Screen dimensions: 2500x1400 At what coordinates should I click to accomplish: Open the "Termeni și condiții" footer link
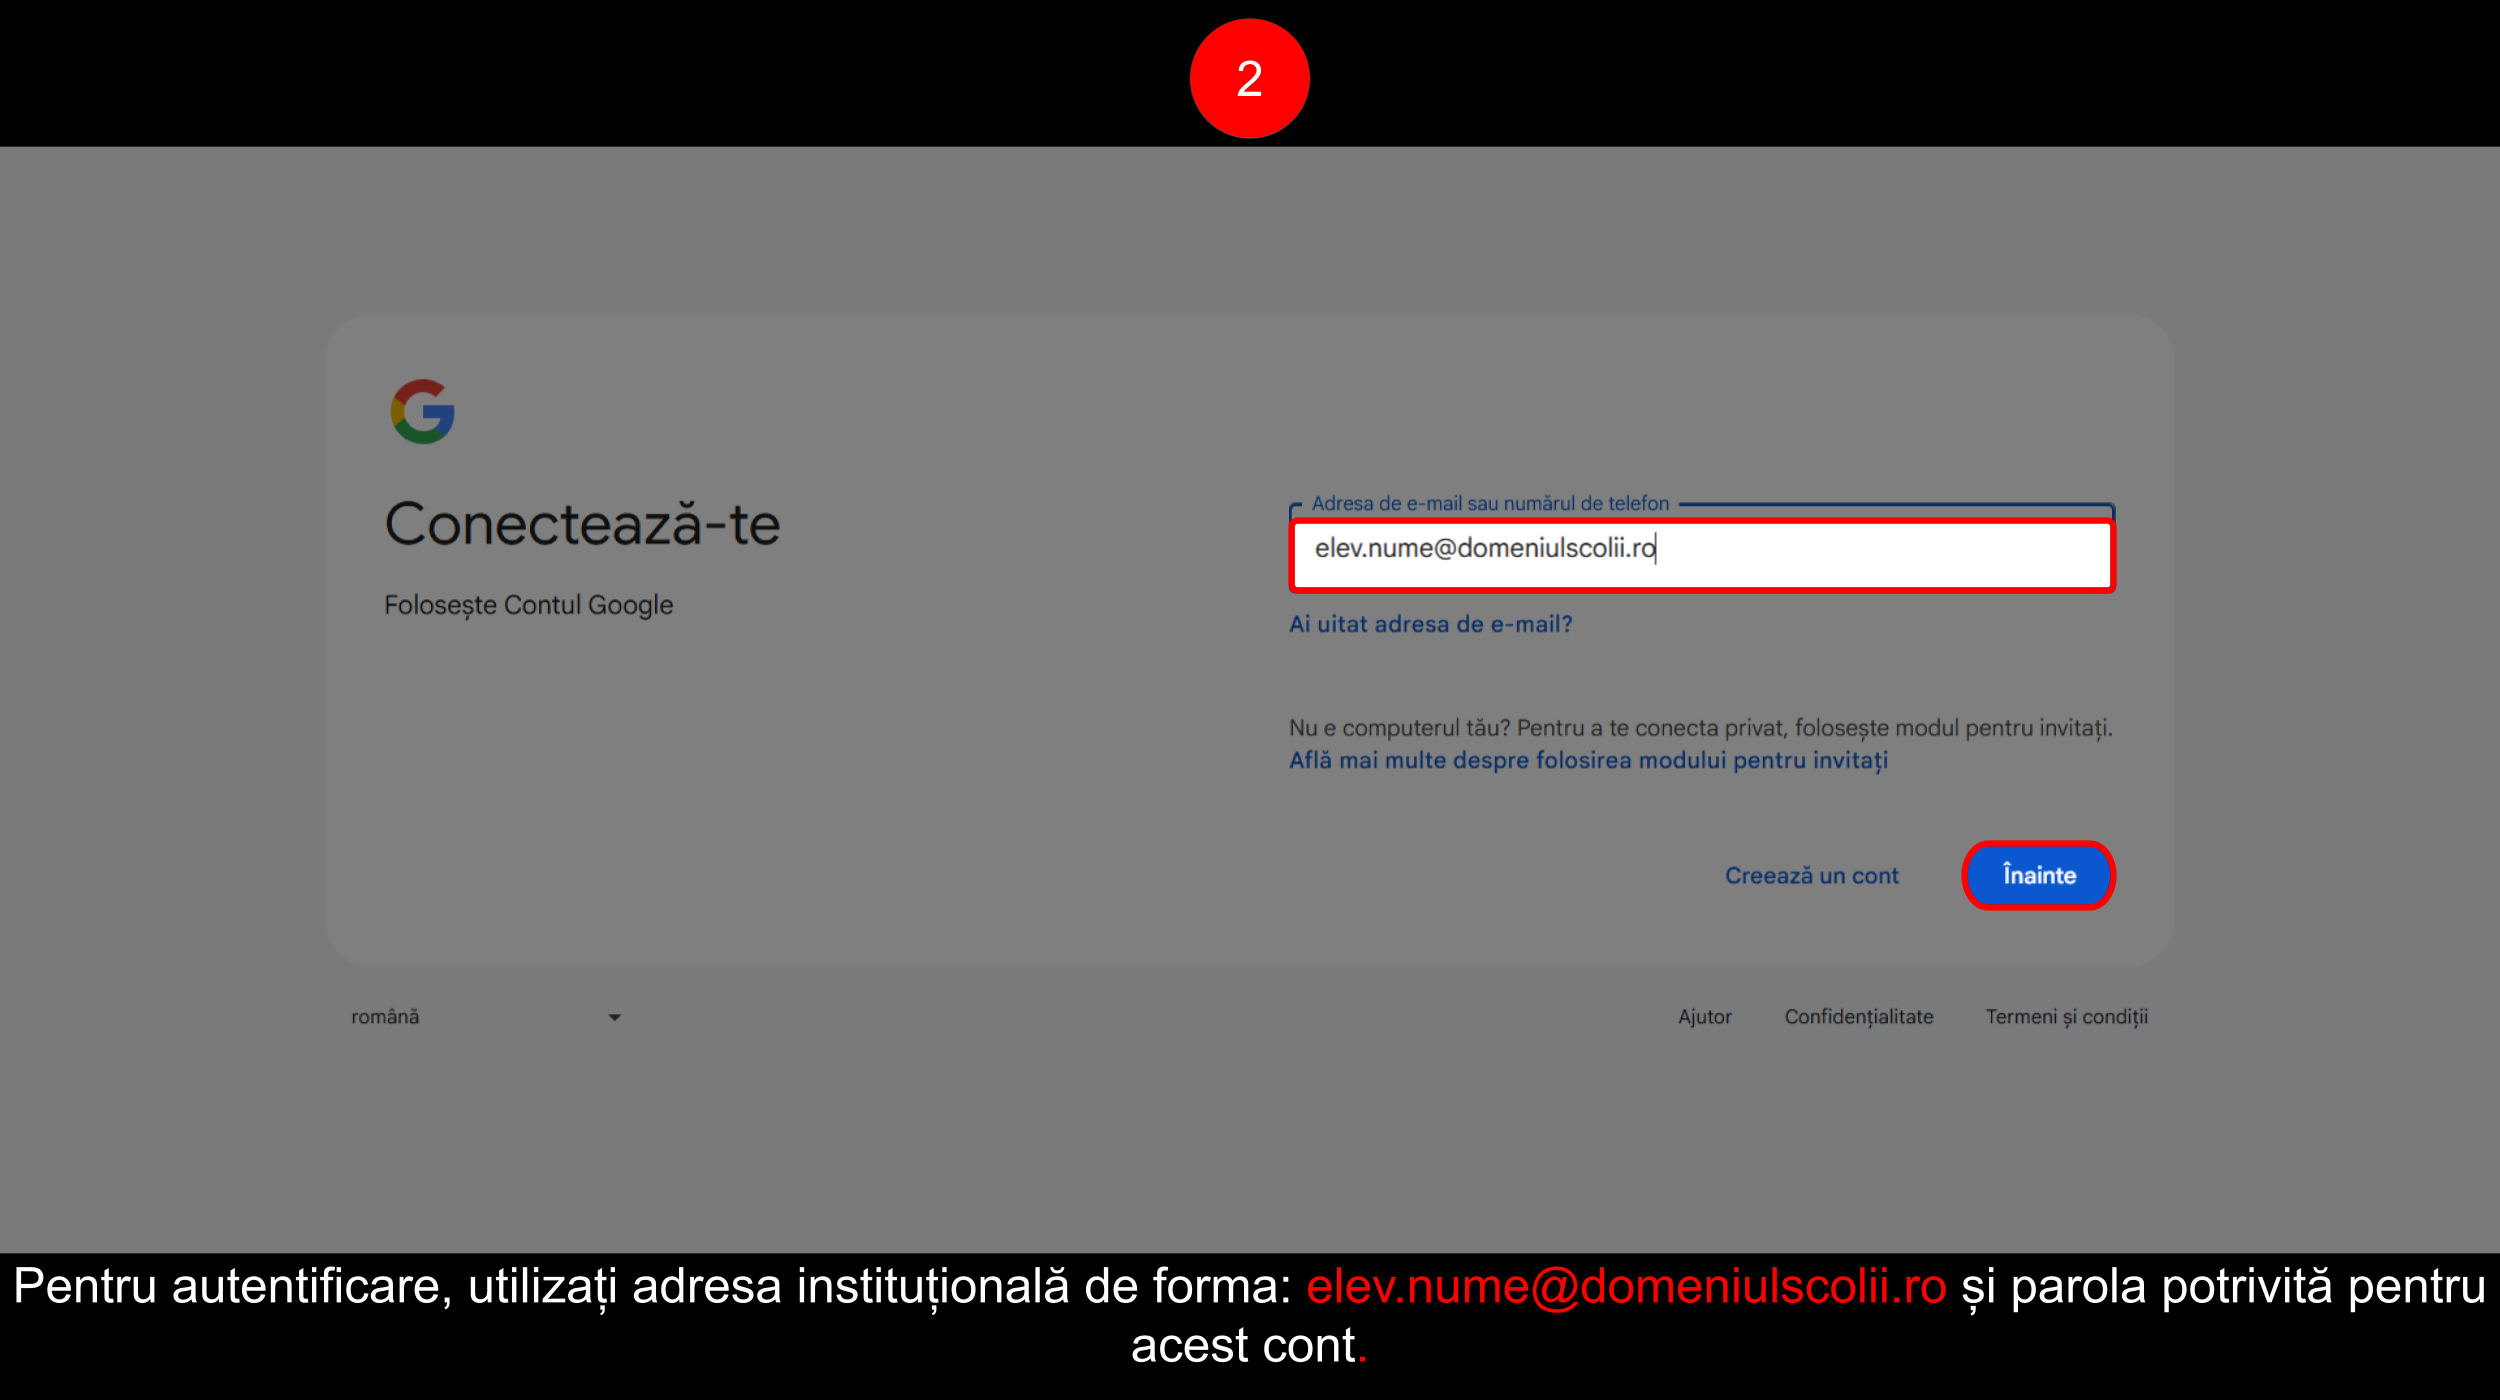coord(2066,1017)
